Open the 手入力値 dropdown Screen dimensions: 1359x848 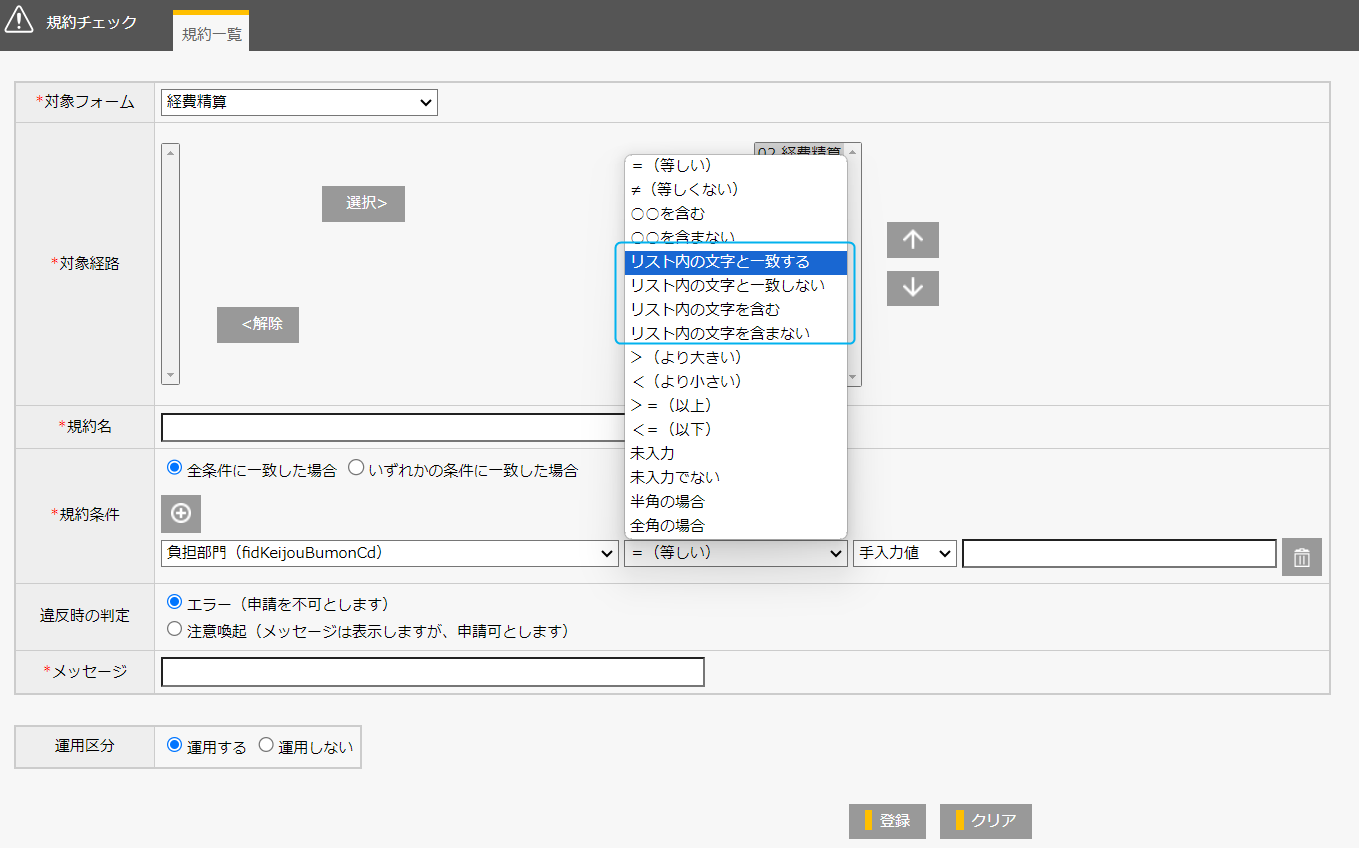tap(905, 553)
